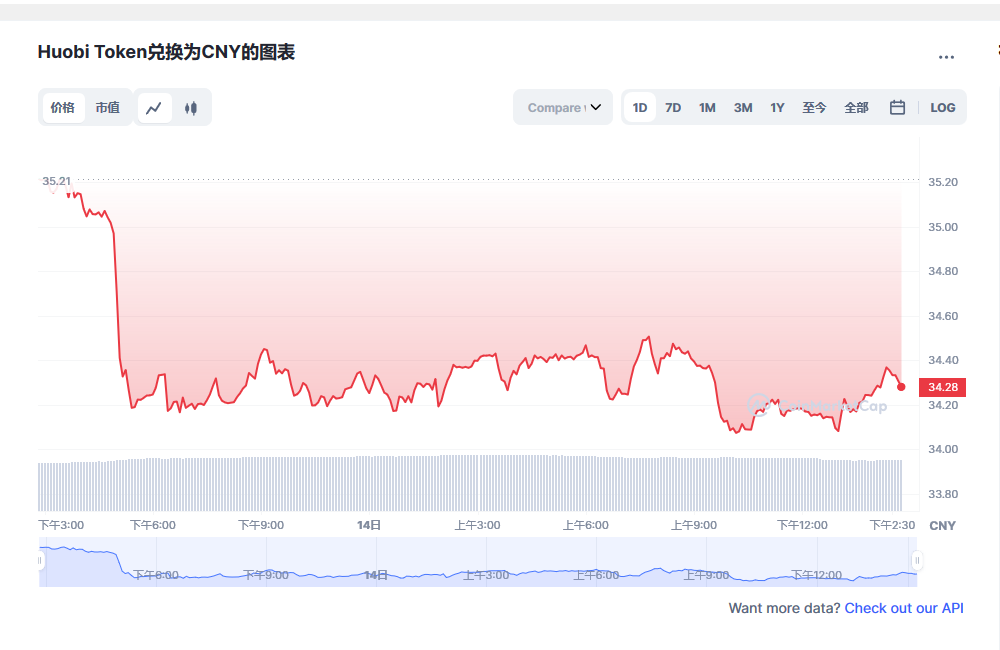The image size is (1000, 650).
Task: Choose the 至今 time range
Action: [x=814, y=108]
